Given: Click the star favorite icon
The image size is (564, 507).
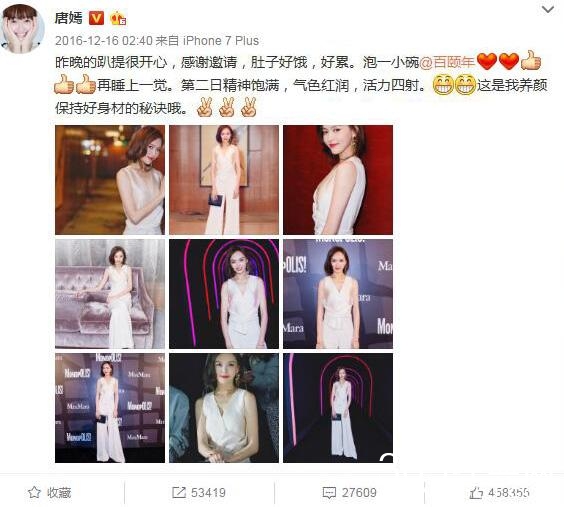Looking at the screenshot, I should 34,492.
